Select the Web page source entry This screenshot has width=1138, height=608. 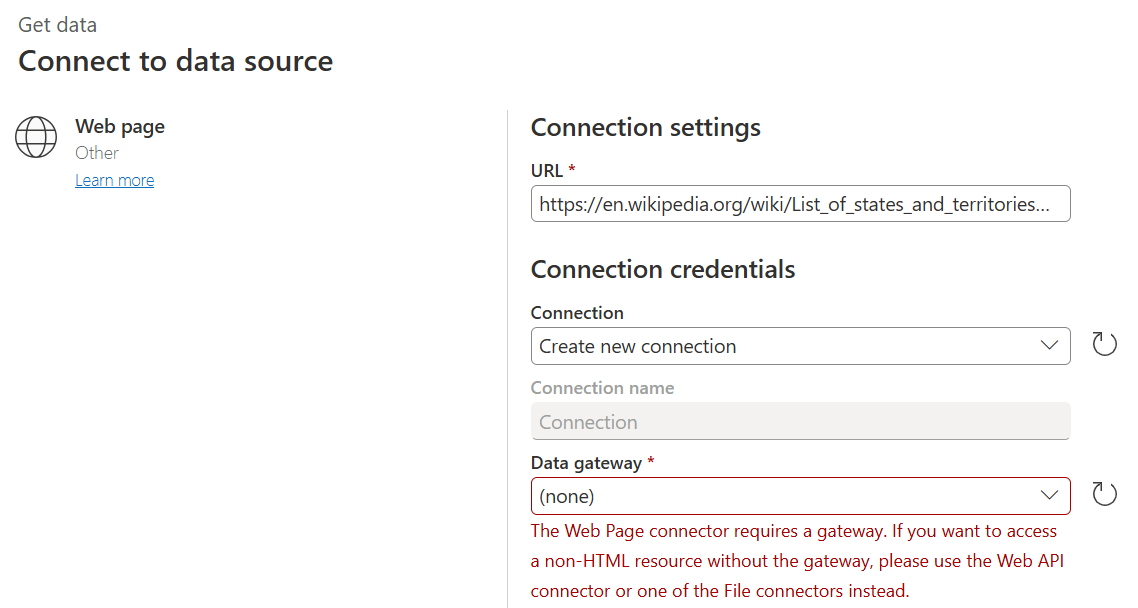pyautogui.click(x=119, y=126)
